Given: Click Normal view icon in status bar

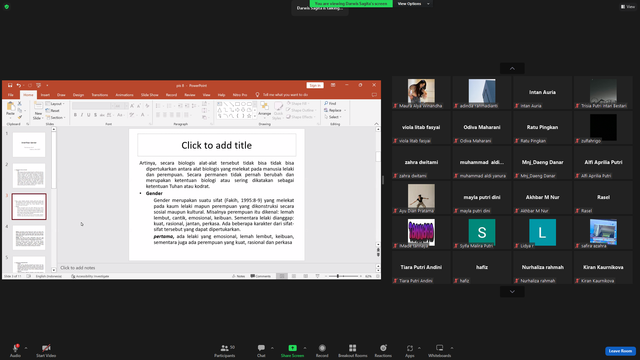Looking at the screenshot, I should [x=282, y=276].
